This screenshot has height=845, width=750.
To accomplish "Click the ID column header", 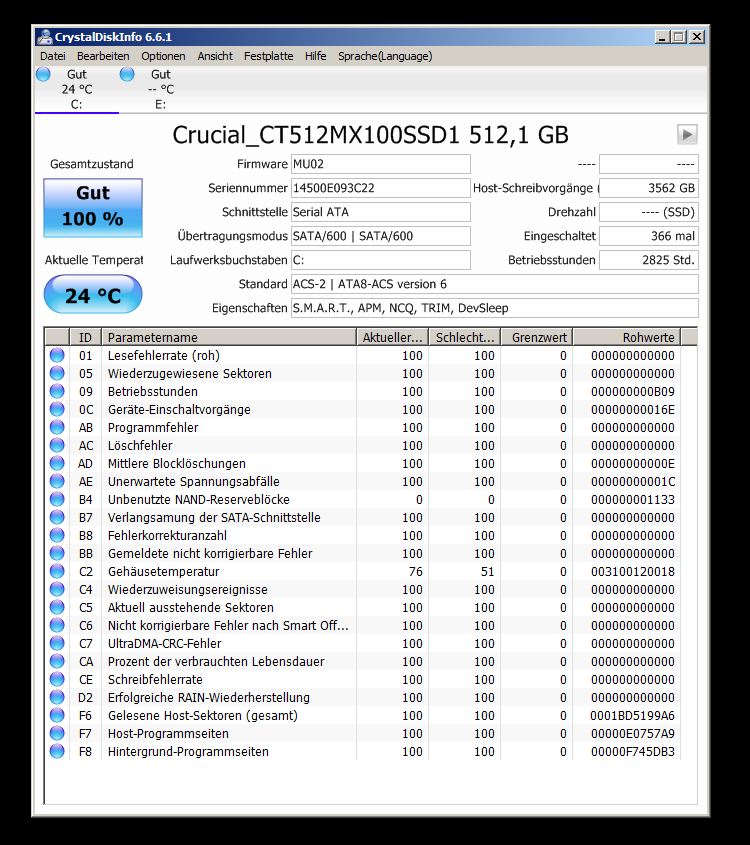I will point(85,337).
